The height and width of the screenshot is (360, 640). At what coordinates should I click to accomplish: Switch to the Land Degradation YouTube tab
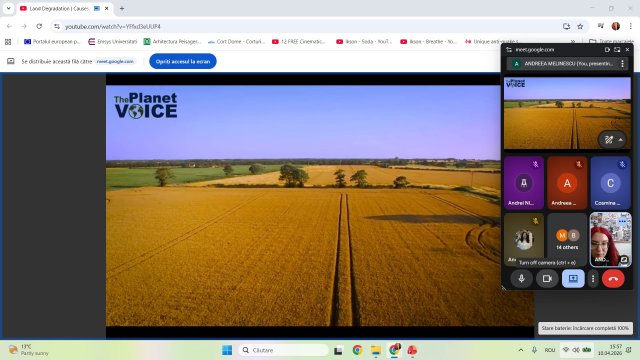59,9
